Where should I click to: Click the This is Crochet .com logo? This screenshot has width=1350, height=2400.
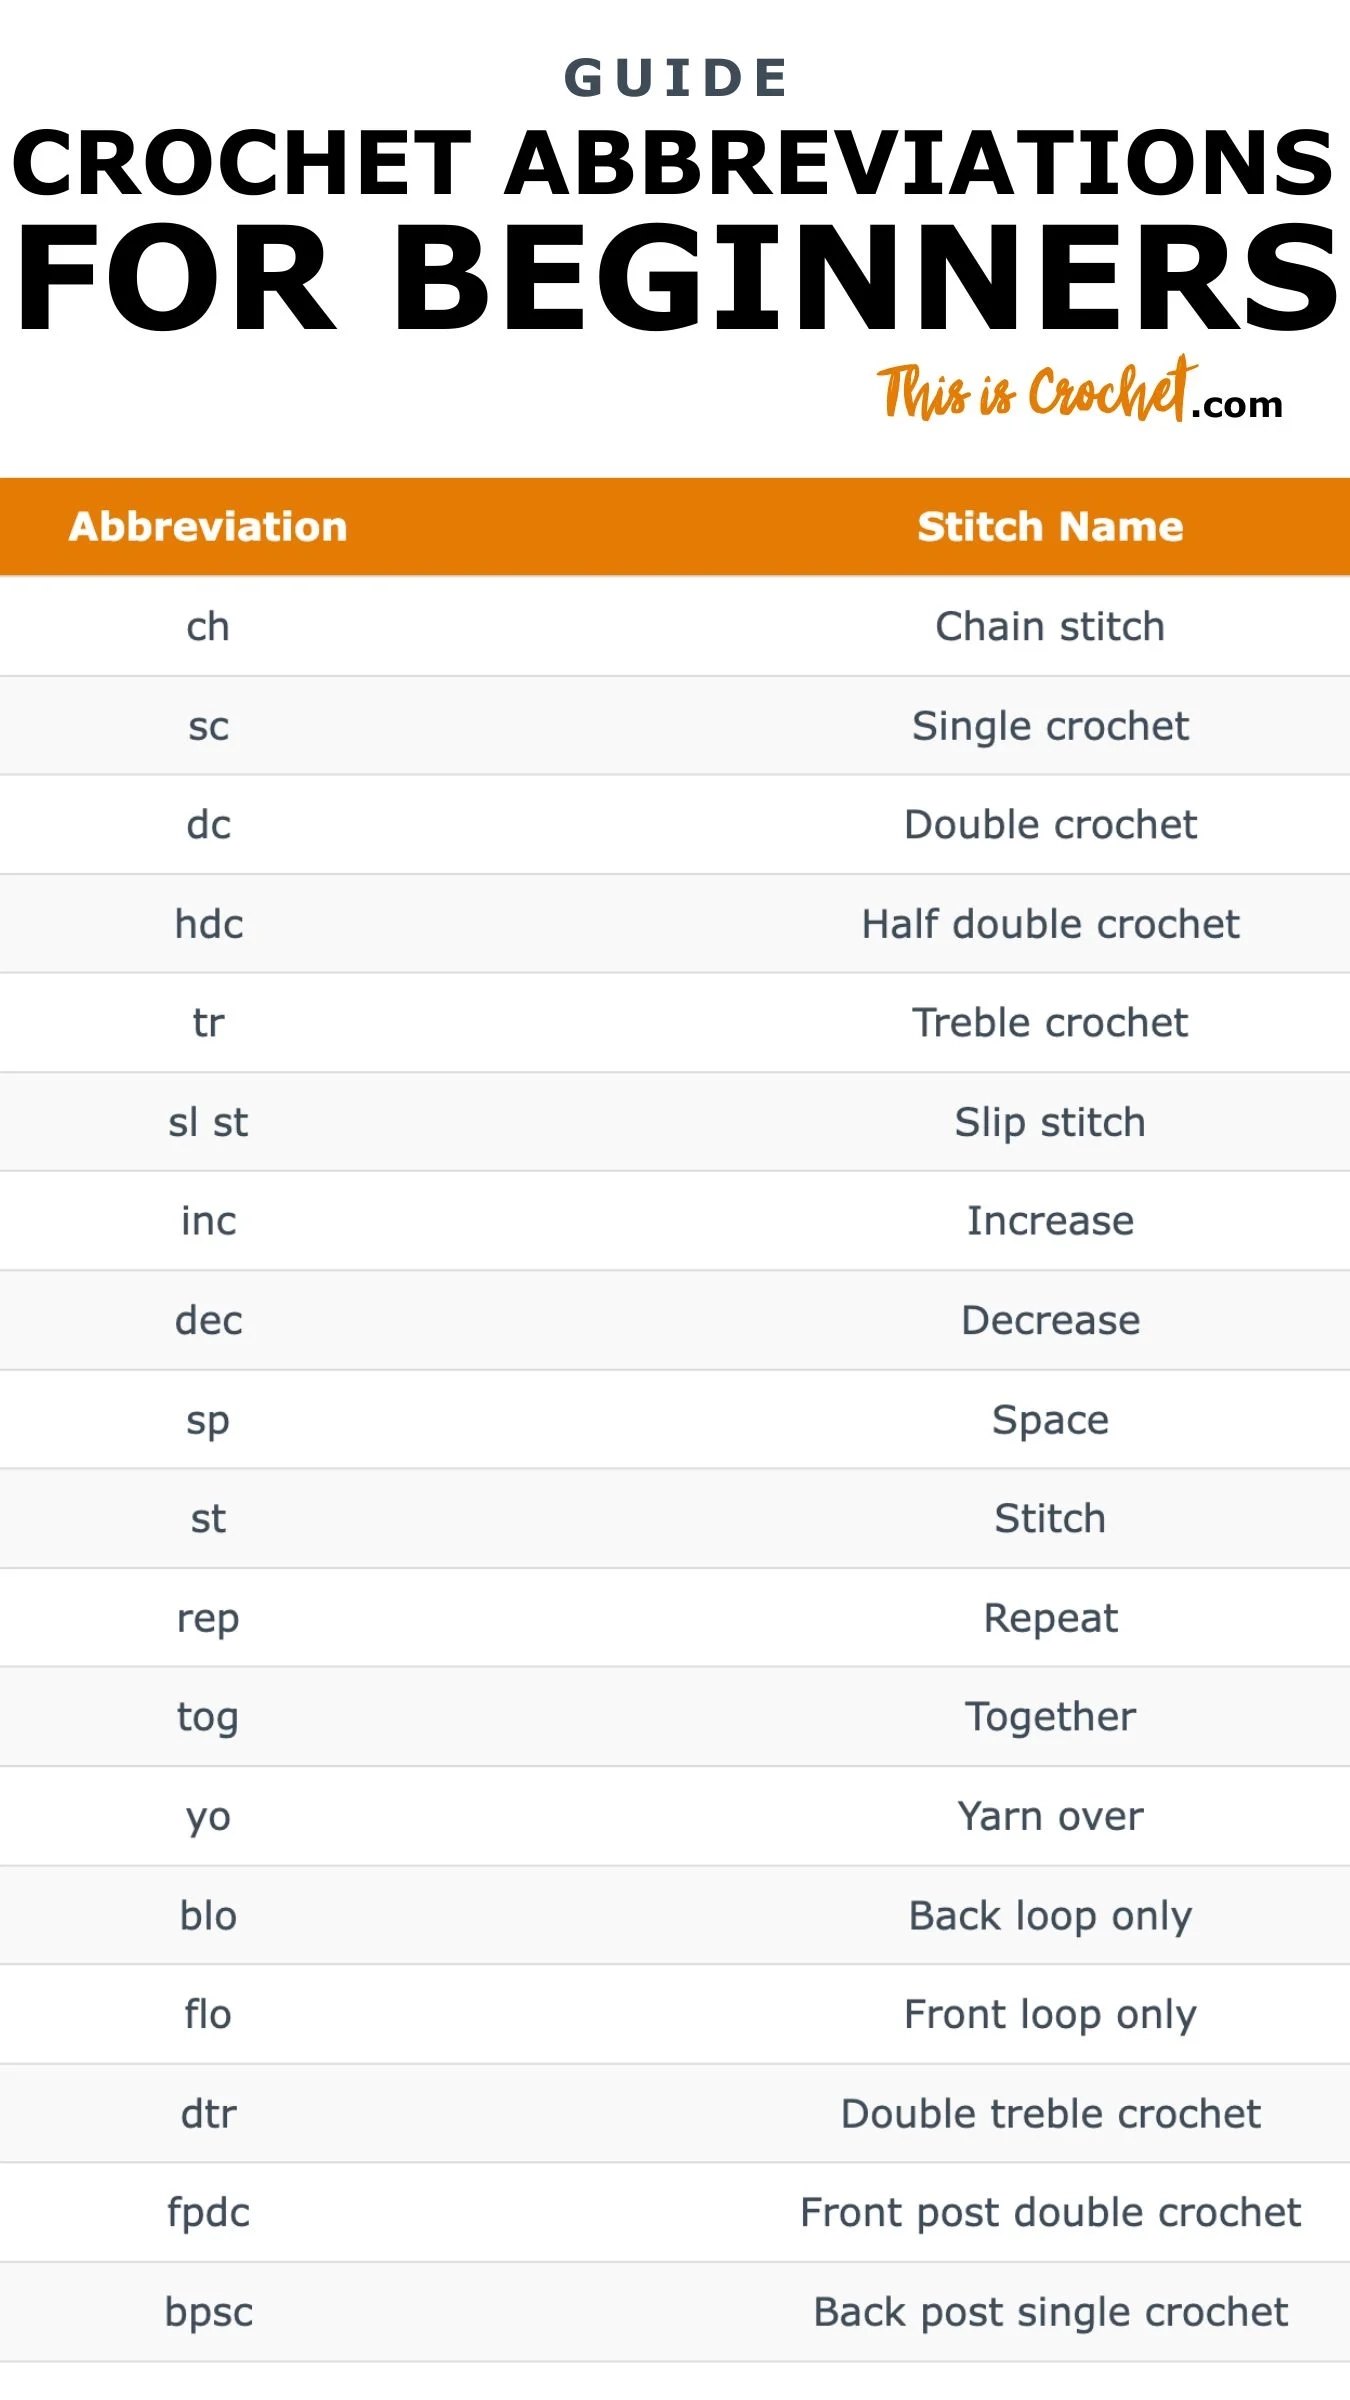1080,392
